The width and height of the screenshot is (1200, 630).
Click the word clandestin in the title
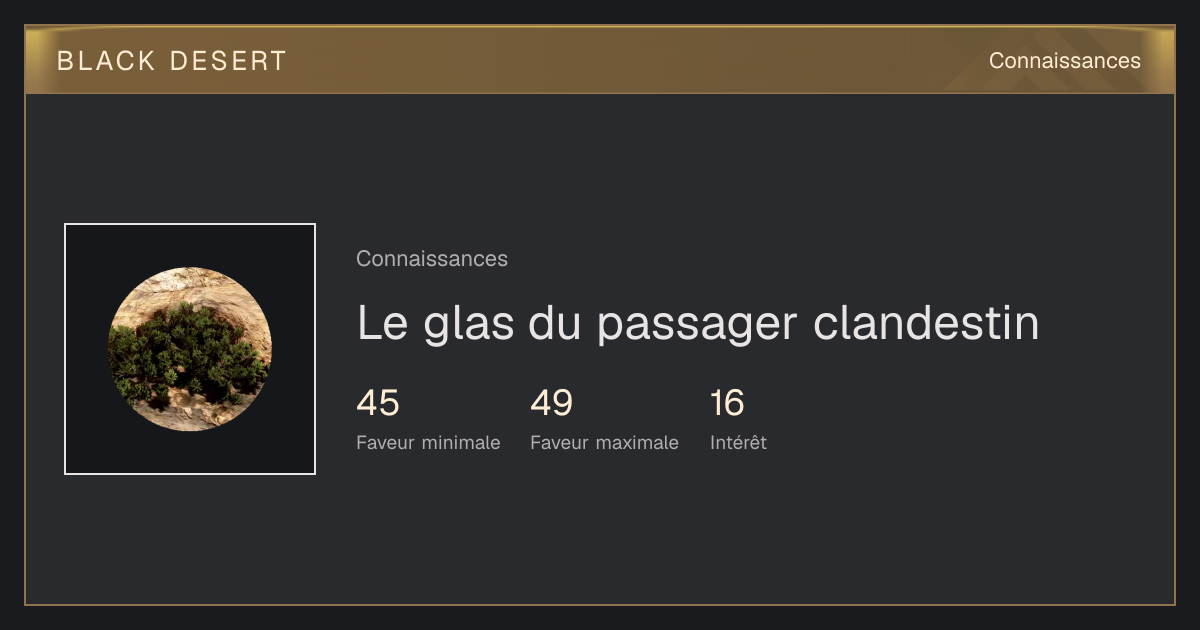[927, 322]
